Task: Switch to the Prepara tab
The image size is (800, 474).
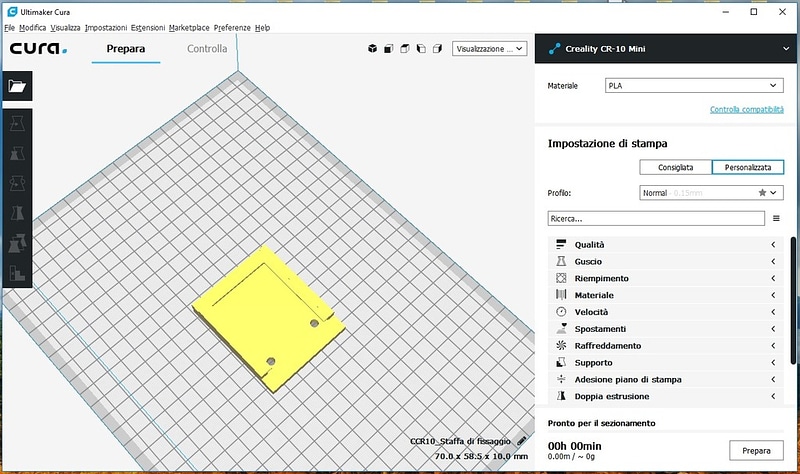Action: click(x=126, y=49)
